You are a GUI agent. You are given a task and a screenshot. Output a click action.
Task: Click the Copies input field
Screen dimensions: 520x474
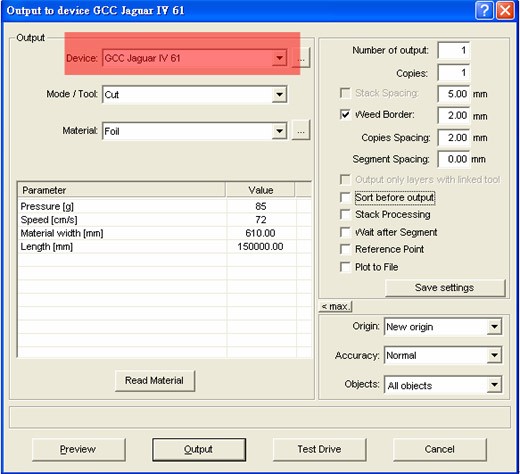click(453, 73)
